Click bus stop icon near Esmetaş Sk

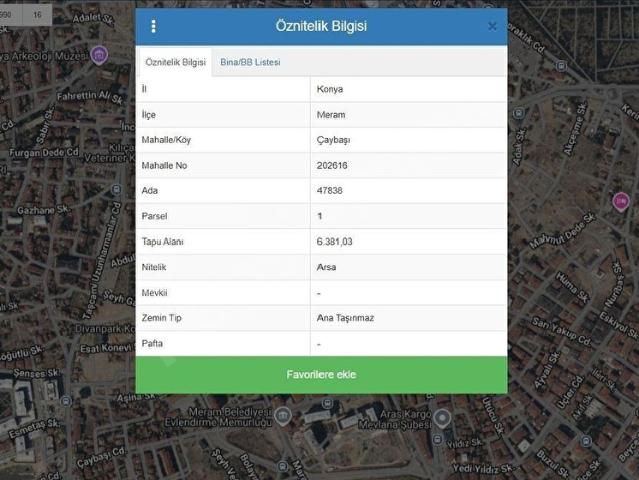pyautogui.click(x=66, y=401)
